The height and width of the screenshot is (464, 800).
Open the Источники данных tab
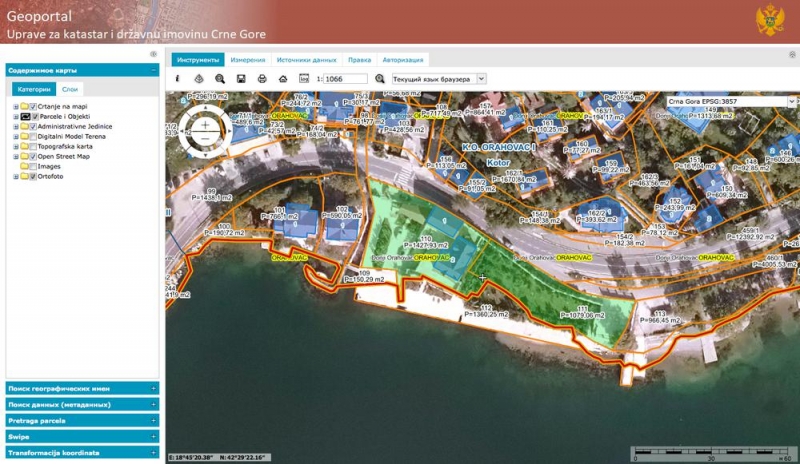307,60
